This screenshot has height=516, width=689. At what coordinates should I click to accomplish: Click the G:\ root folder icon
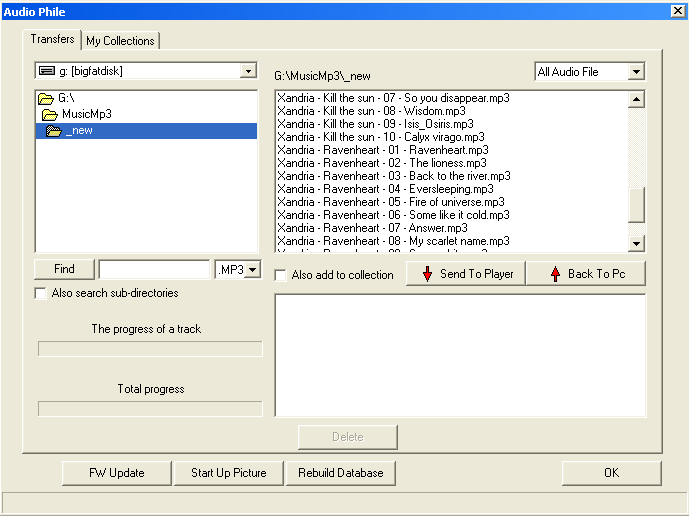point(46,98)
